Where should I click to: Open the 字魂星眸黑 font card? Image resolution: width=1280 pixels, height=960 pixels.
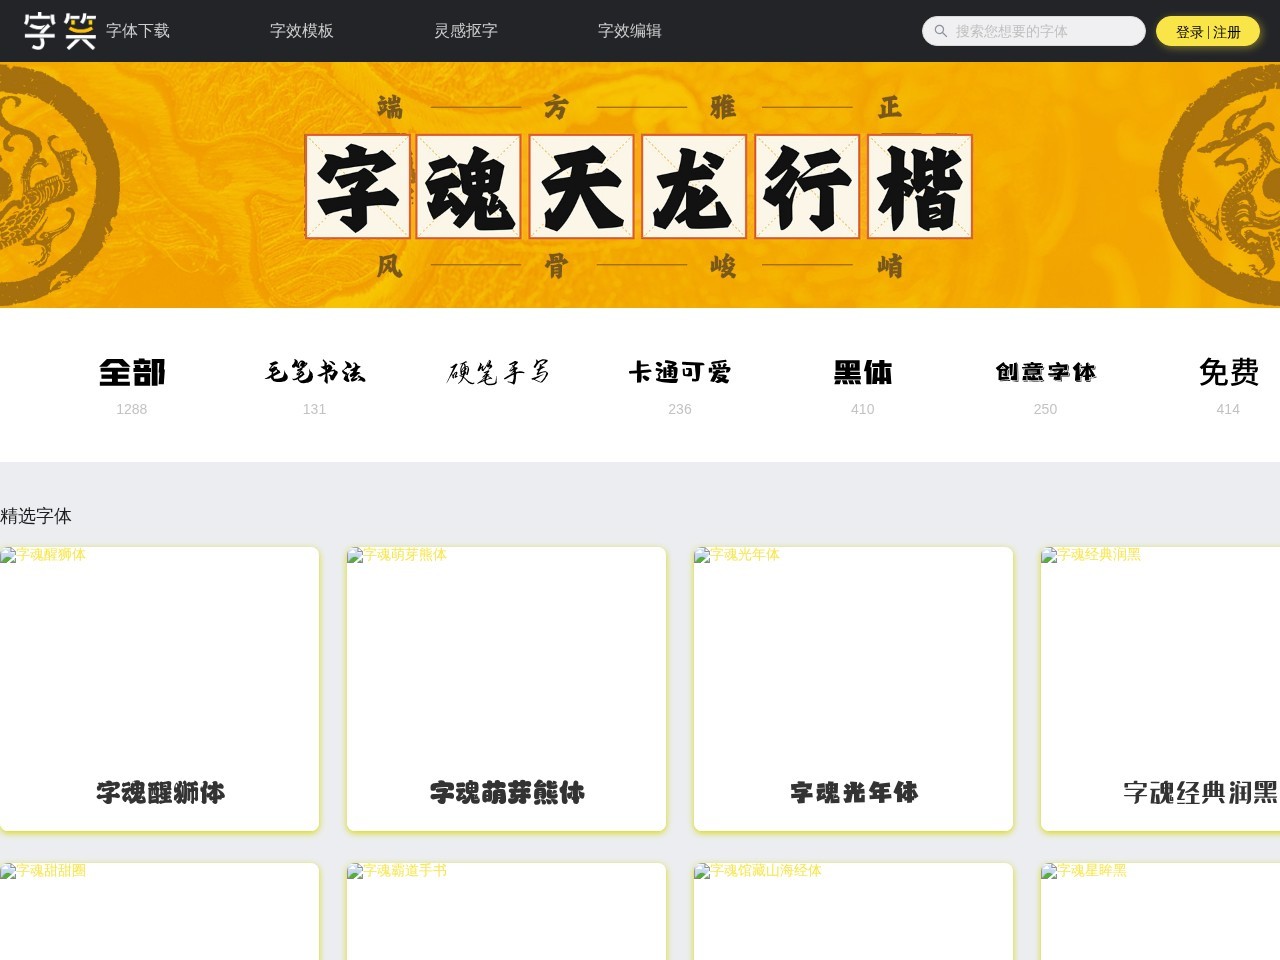point(1160,911)
